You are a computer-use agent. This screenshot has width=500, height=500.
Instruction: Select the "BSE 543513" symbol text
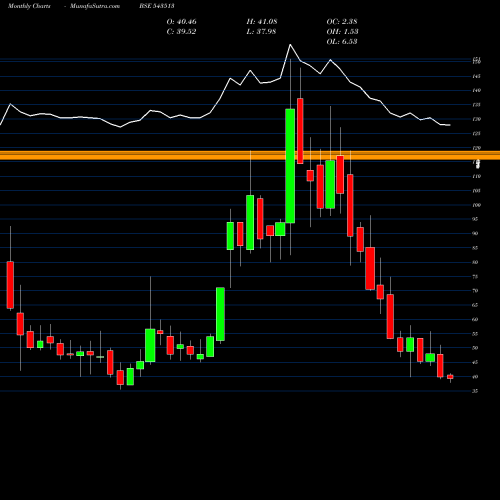tap(157, 6)
